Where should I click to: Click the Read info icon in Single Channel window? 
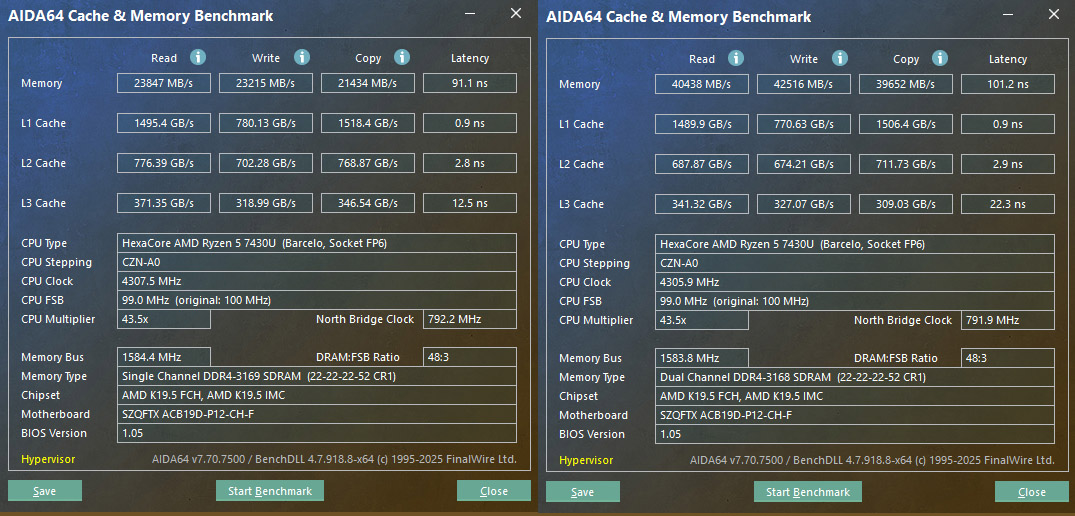click(x=198, y=58)
